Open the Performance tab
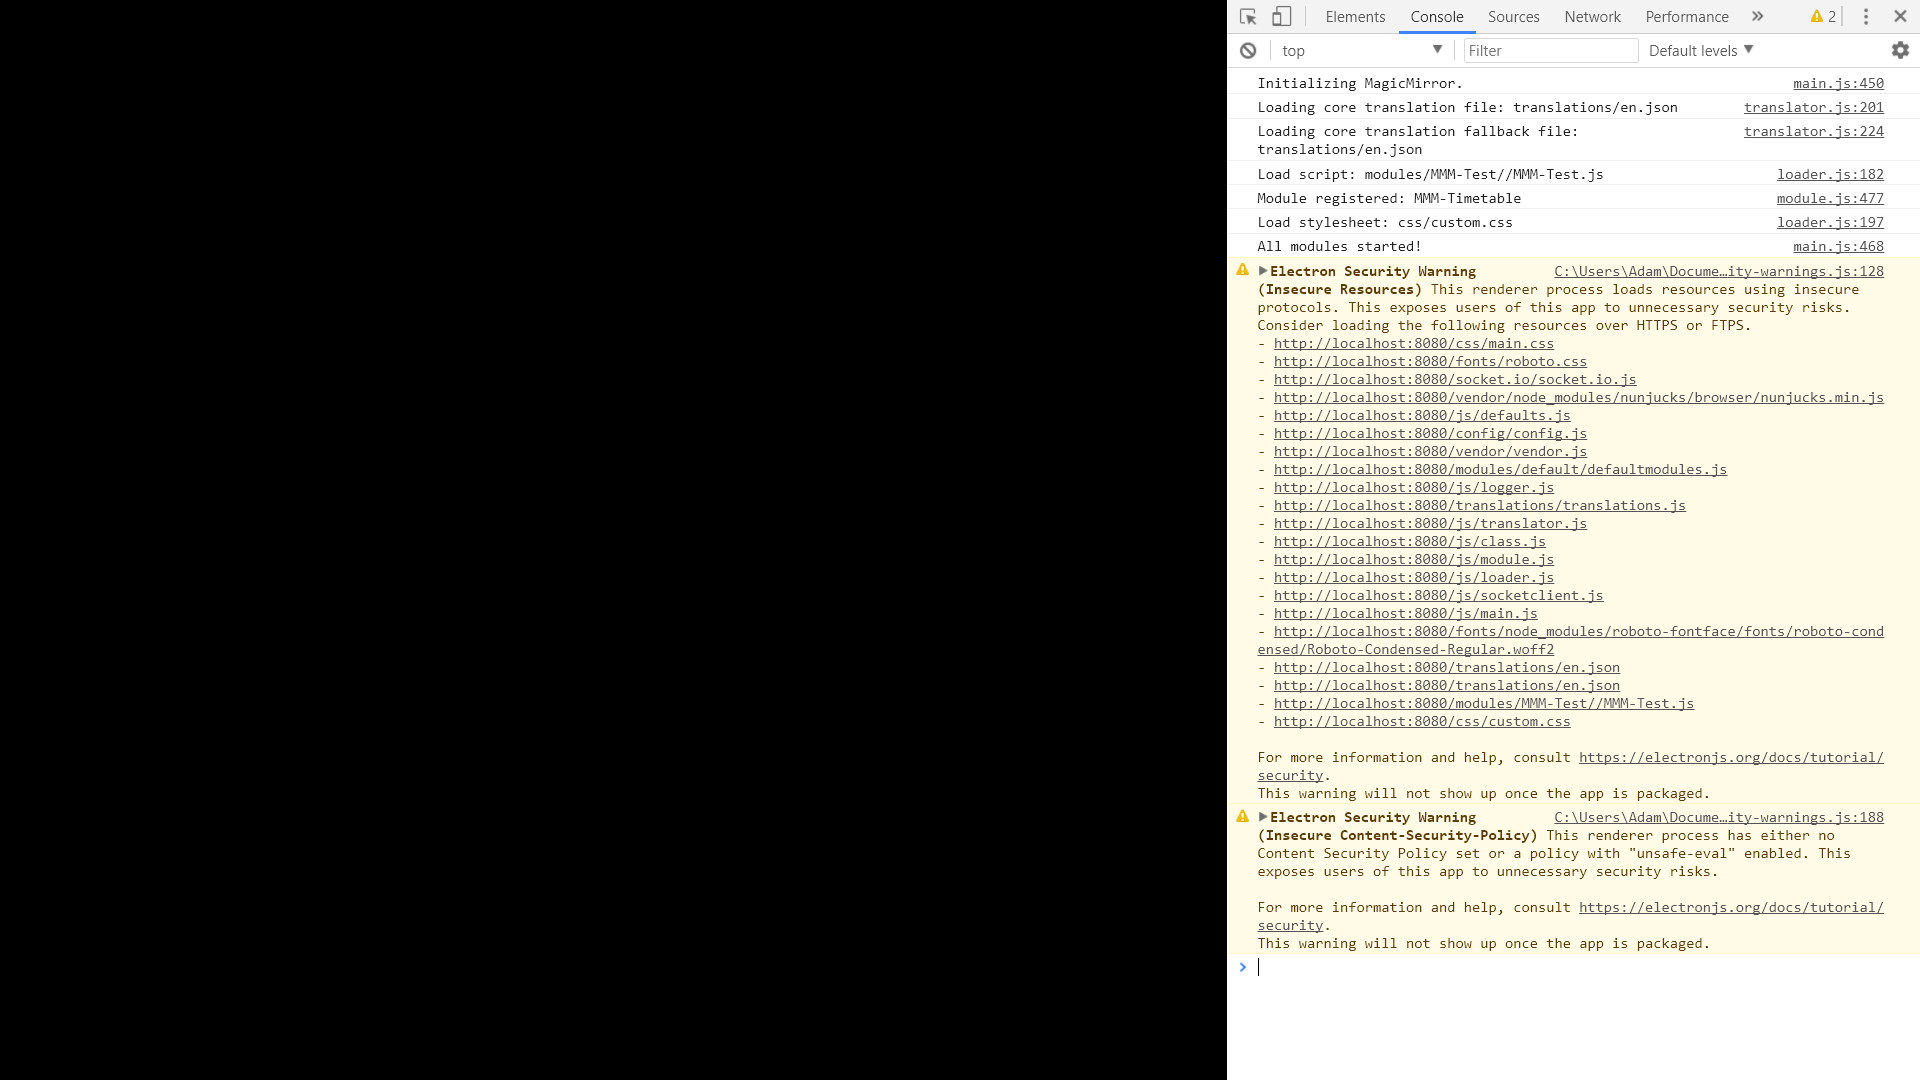 1686,17
